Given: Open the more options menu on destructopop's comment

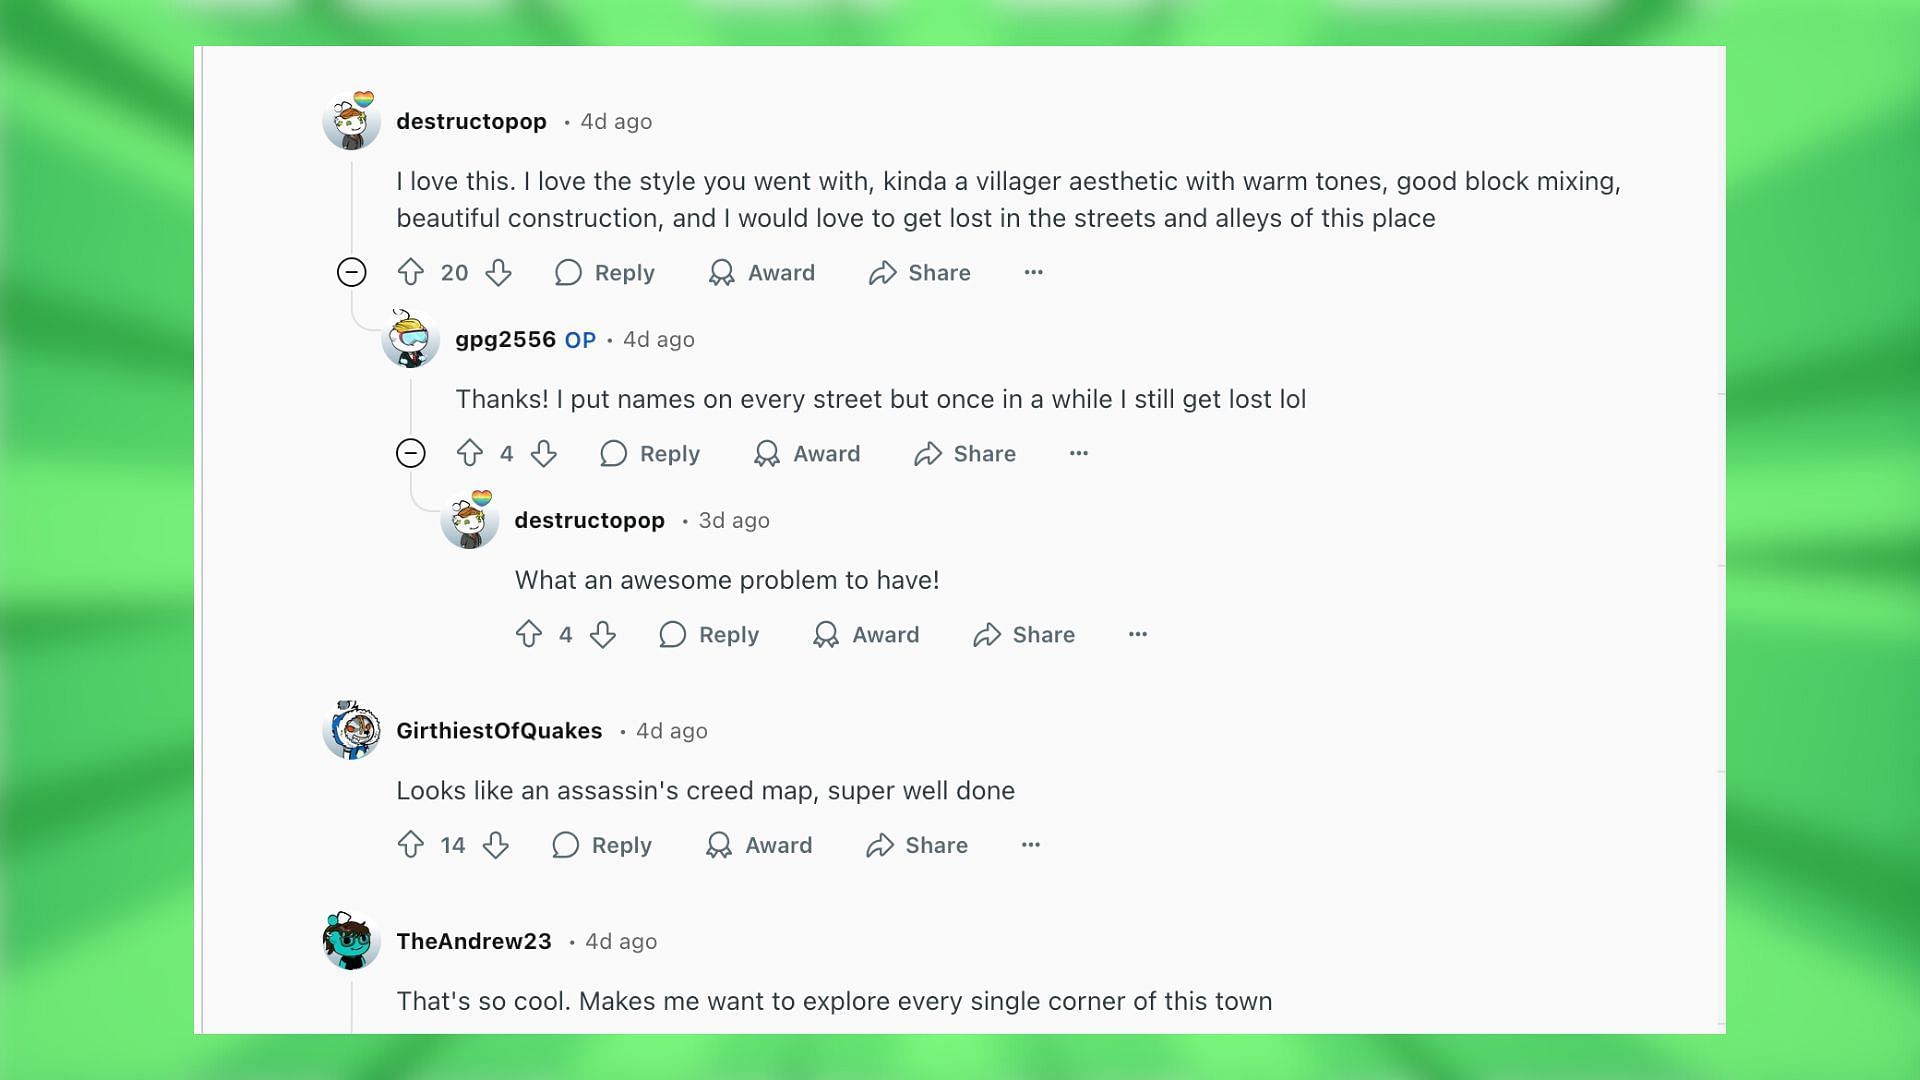Looking at the screenshot, I should tap(1033, 272).
